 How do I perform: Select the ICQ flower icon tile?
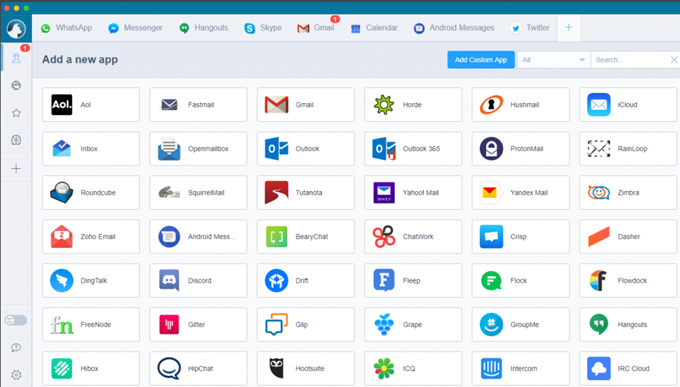(x=413, y=368)
